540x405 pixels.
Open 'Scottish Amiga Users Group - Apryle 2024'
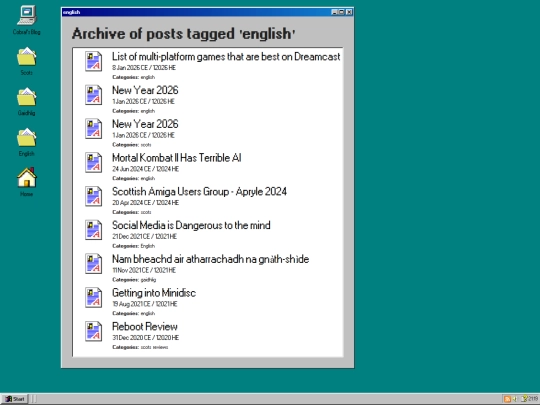click(199, 191)
